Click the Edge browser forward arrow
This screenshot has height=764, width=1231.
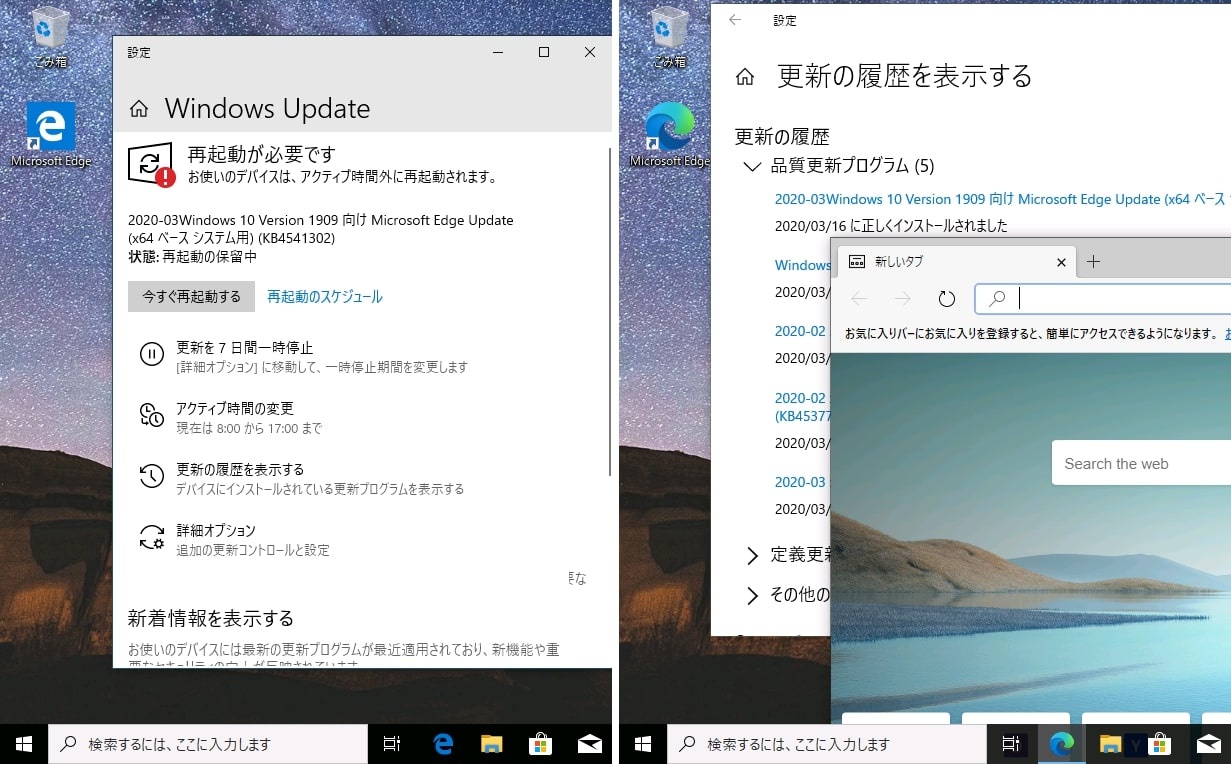903,298
